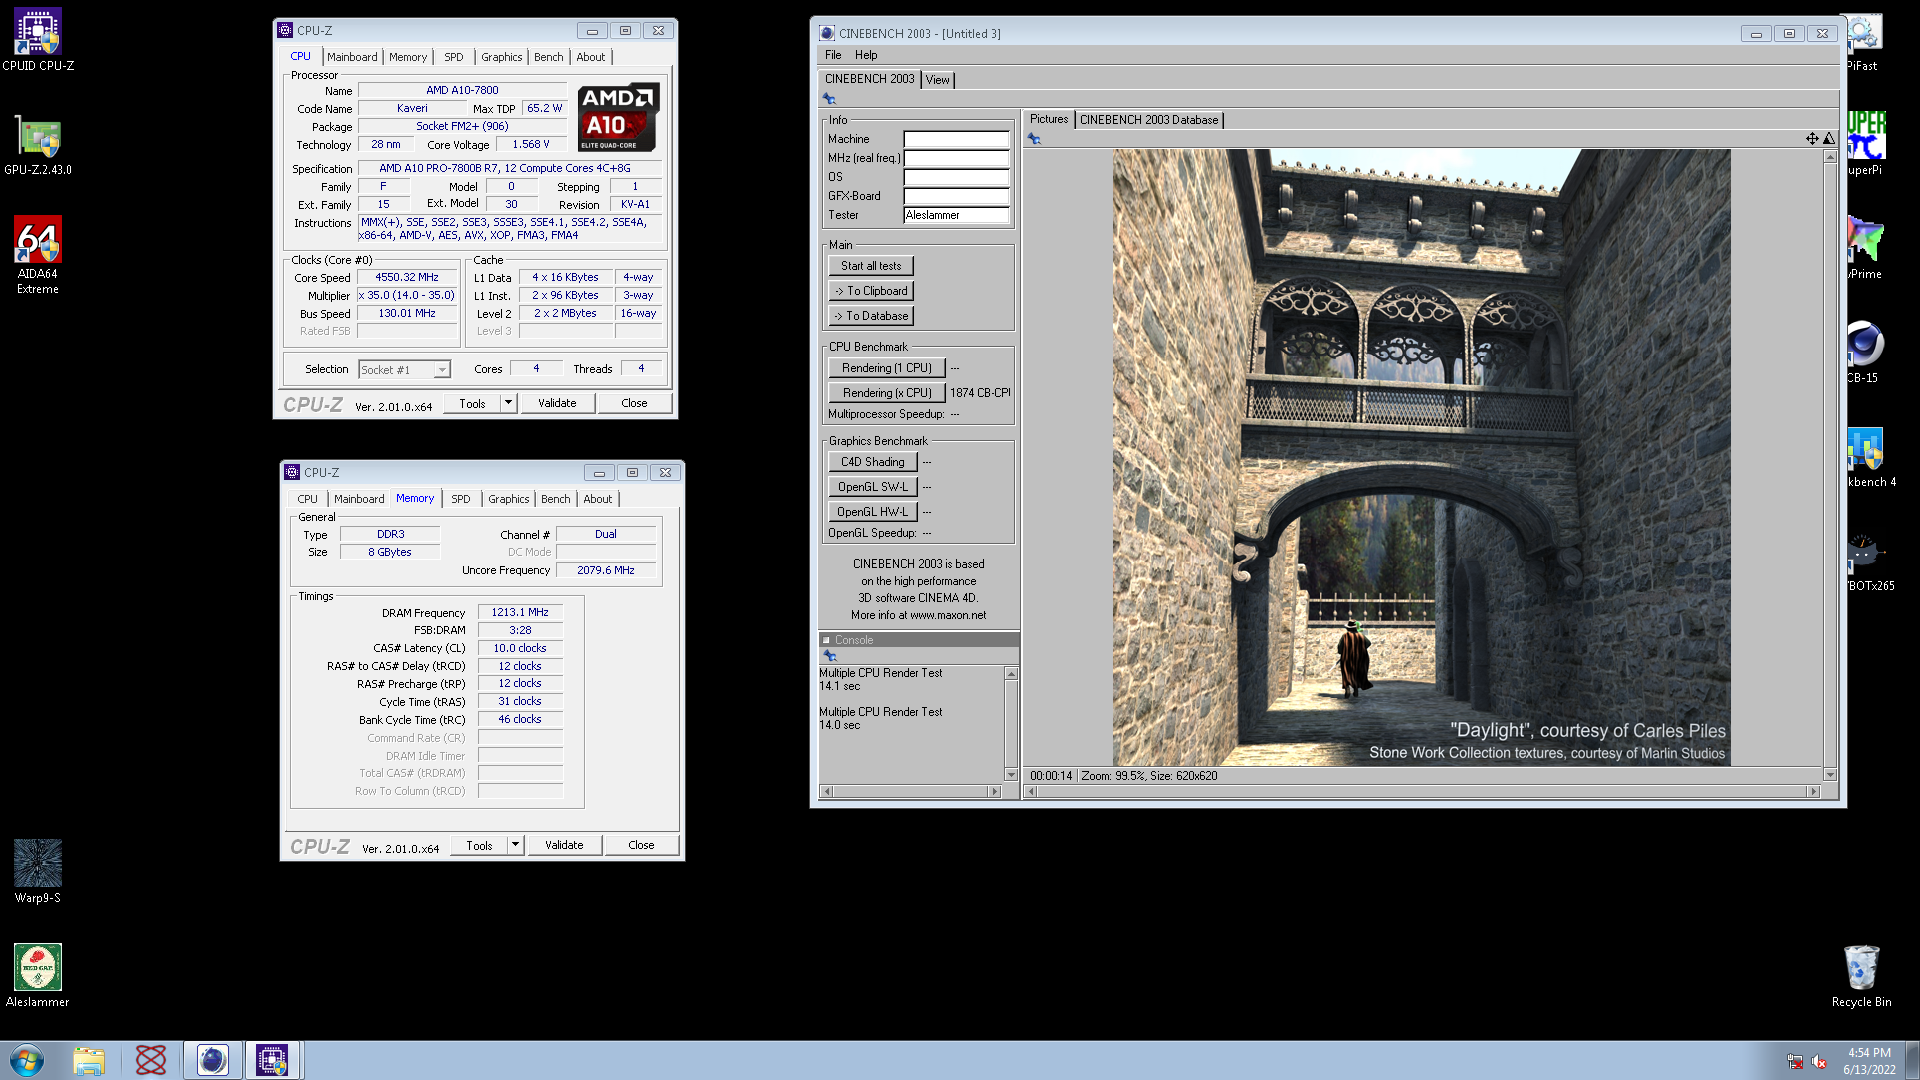Open the Mainboard tab in the top CPU-Z
The width and height of the screenshot is (1920, 1080).
point(352,57)
